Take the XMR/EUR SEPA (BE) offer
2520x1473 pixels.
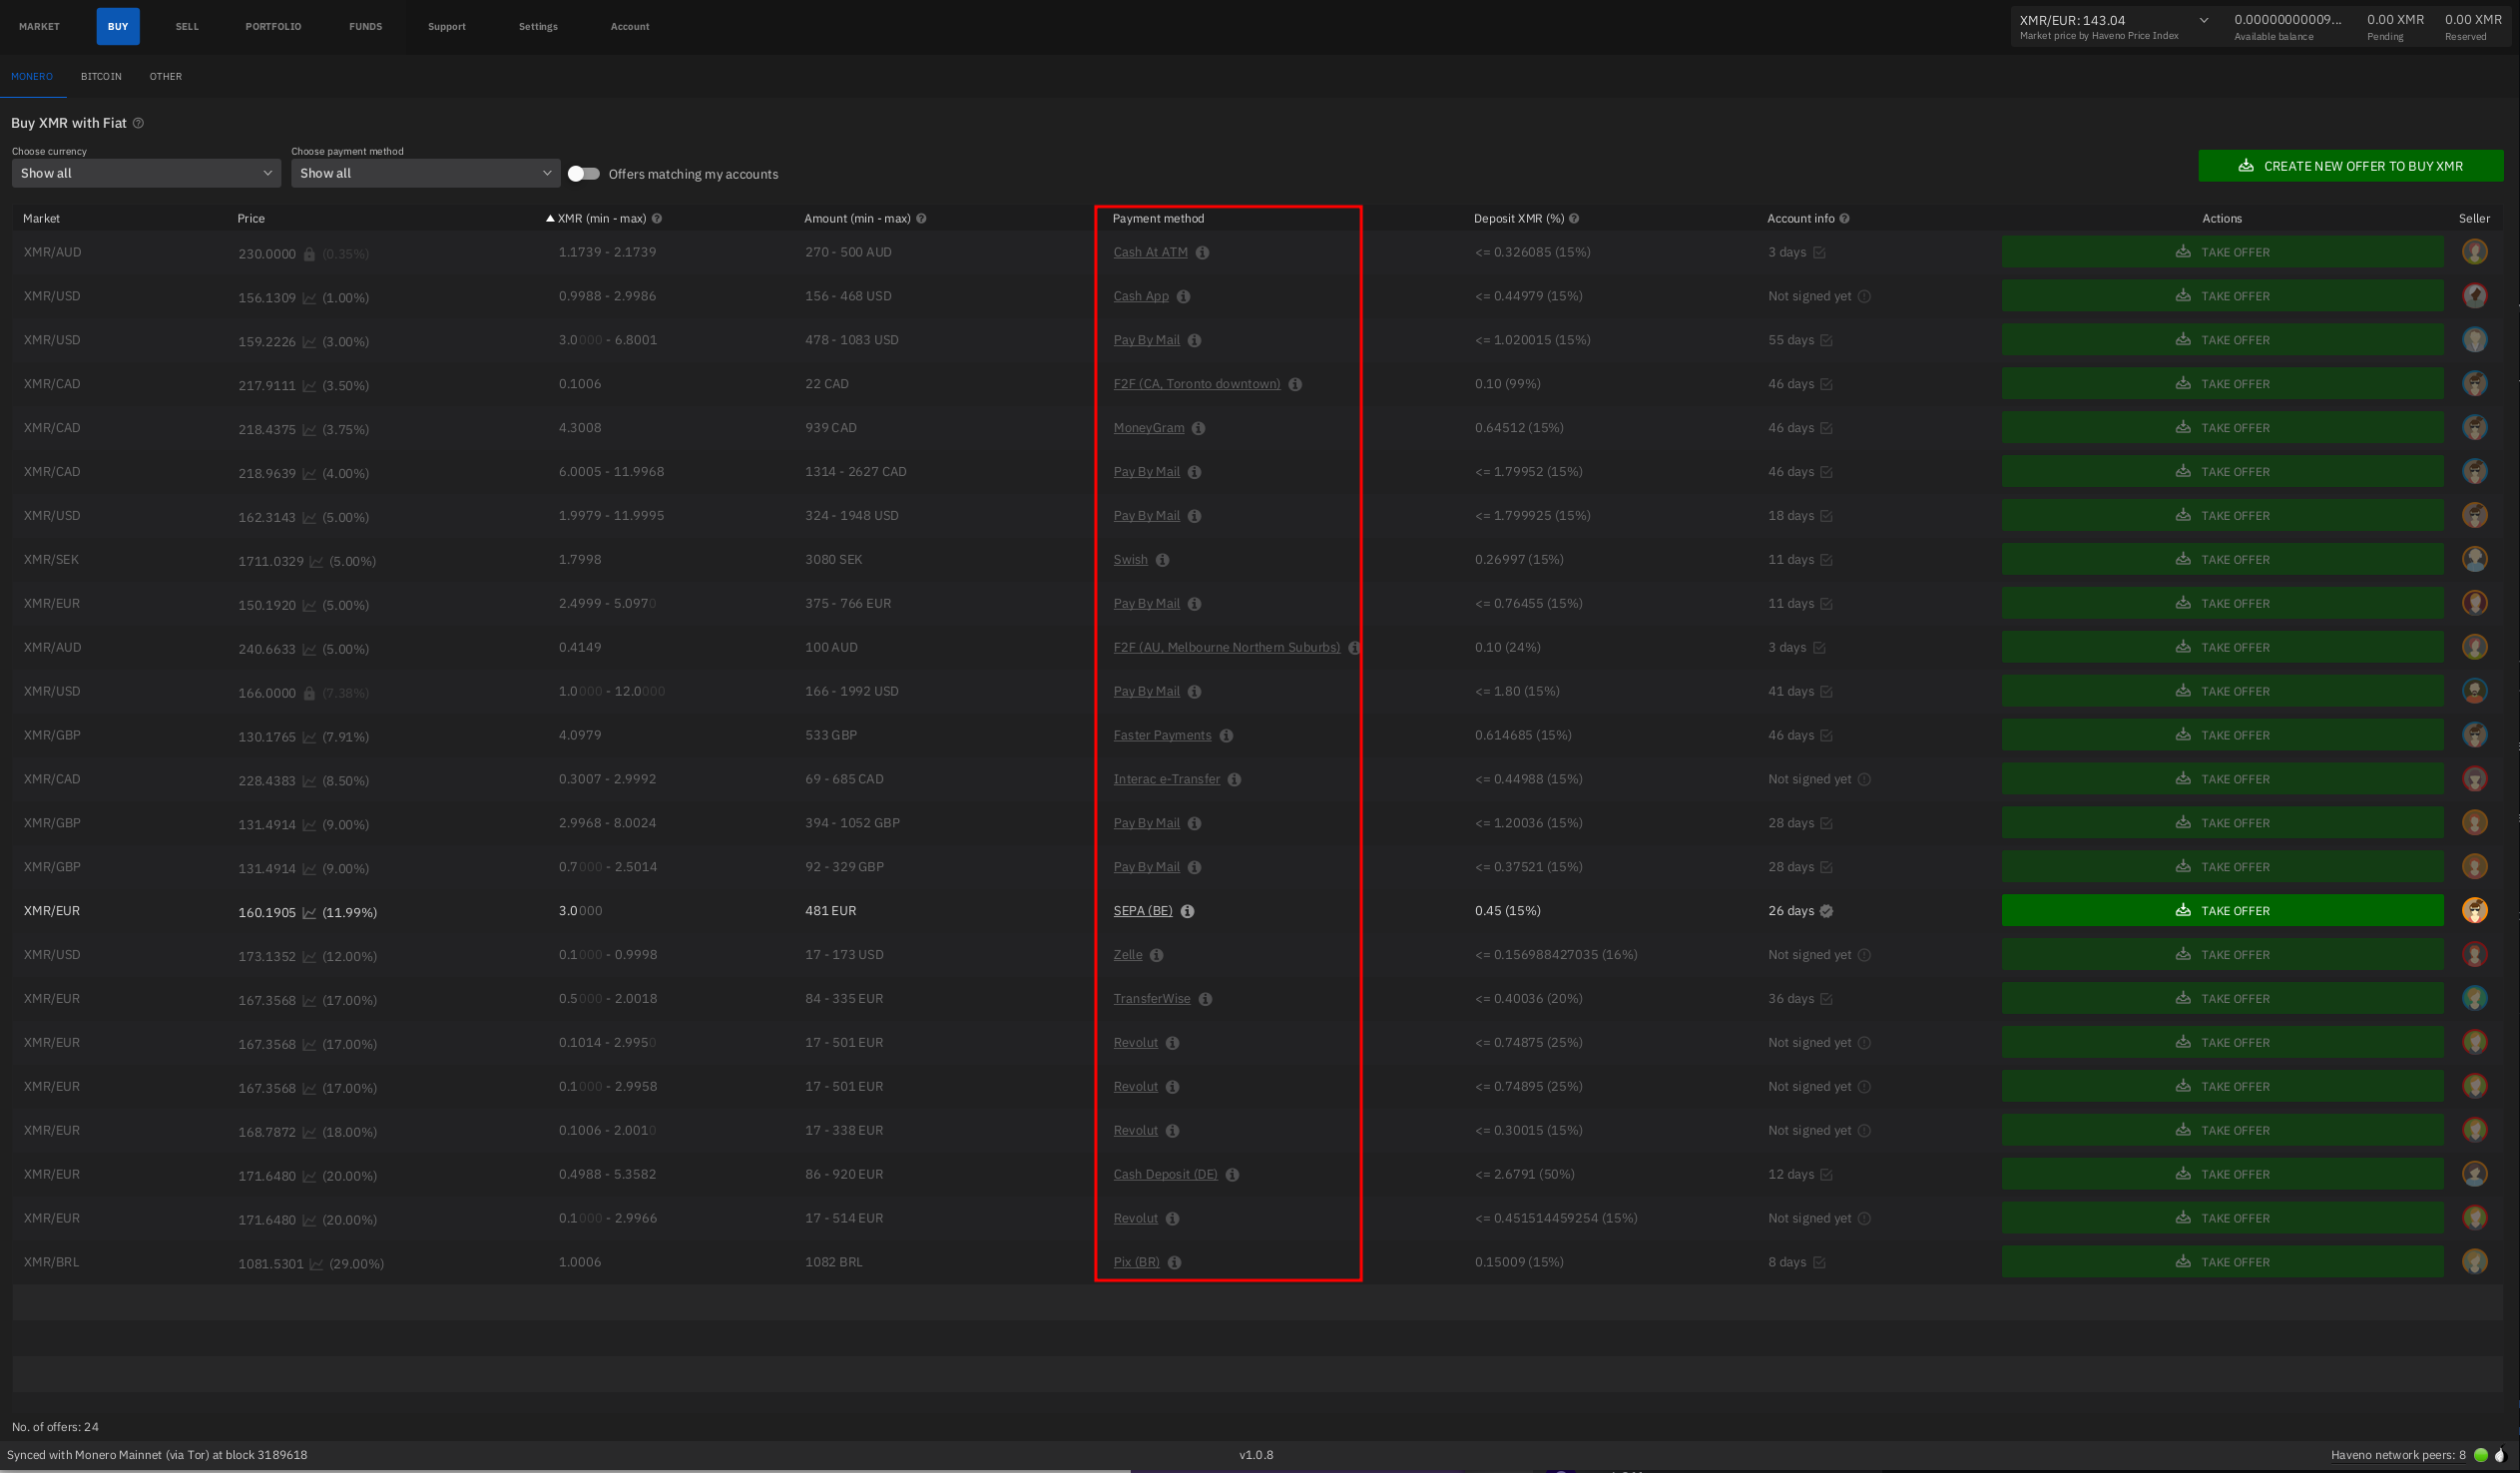pyautogui.click(x=2222, y=911)
